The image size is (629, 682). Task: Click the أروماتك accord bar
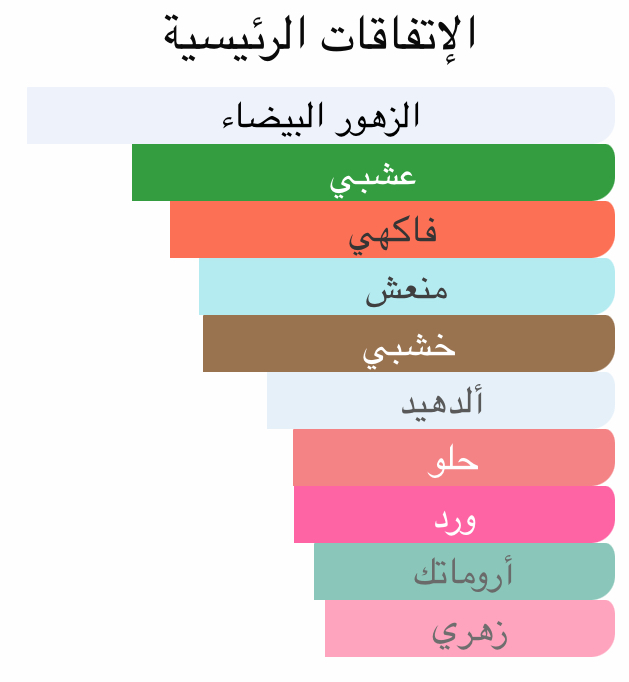coord(464,572)
